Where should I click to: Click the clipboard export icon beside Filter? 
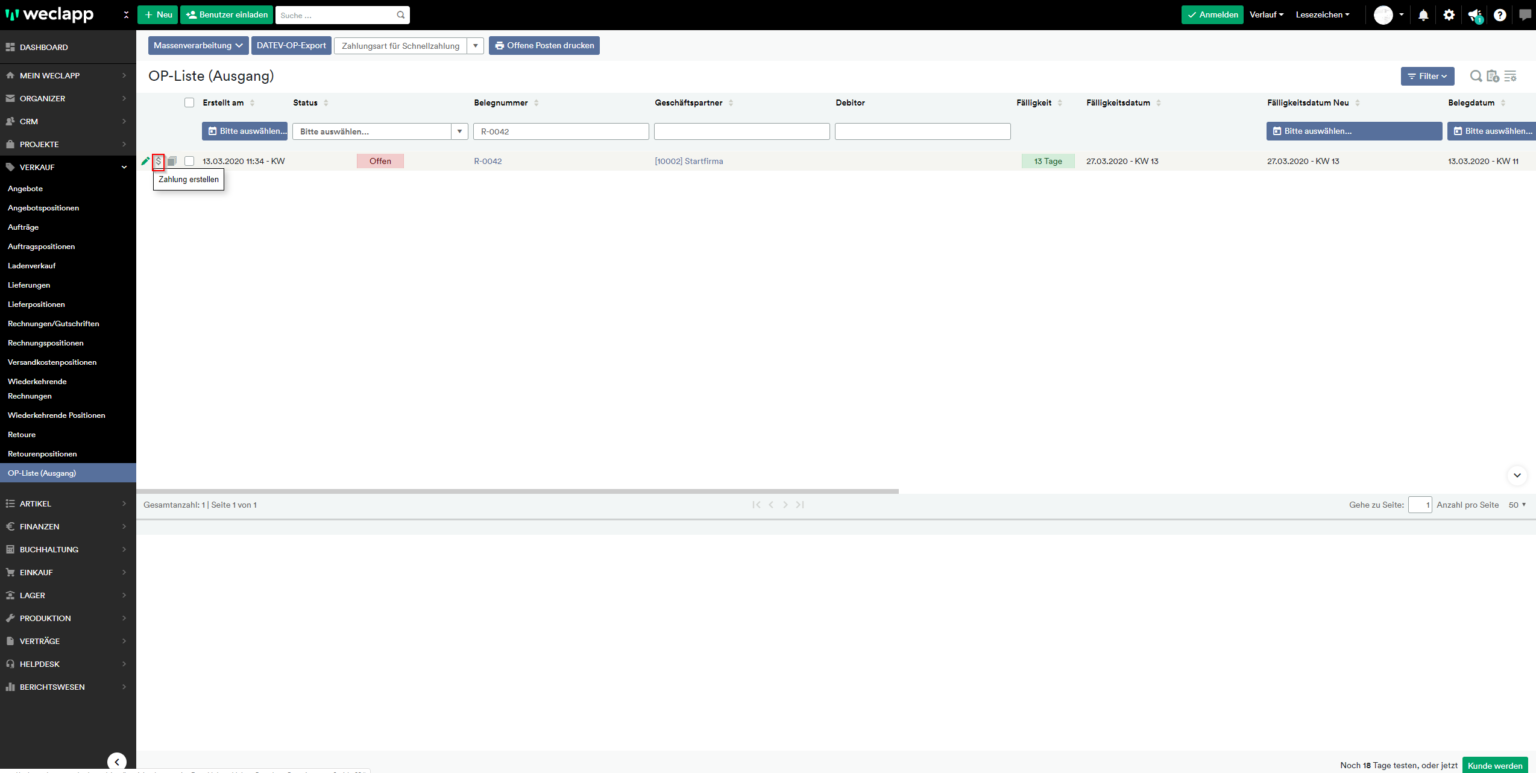(x=1492, y=76)
